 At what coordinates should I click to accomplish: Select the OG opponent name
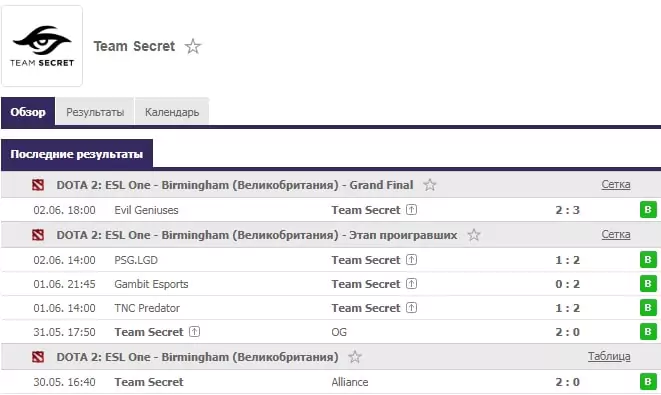pos(339,332)
